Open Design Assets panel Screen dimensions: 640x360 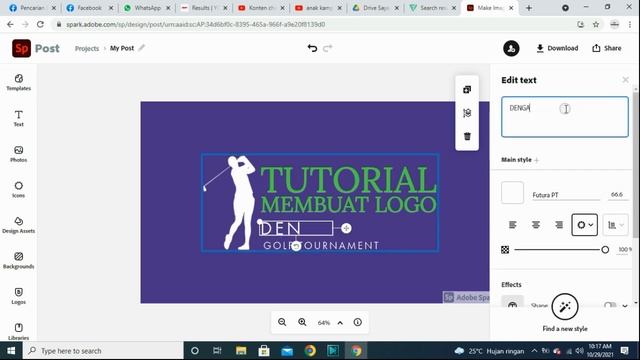18,225
